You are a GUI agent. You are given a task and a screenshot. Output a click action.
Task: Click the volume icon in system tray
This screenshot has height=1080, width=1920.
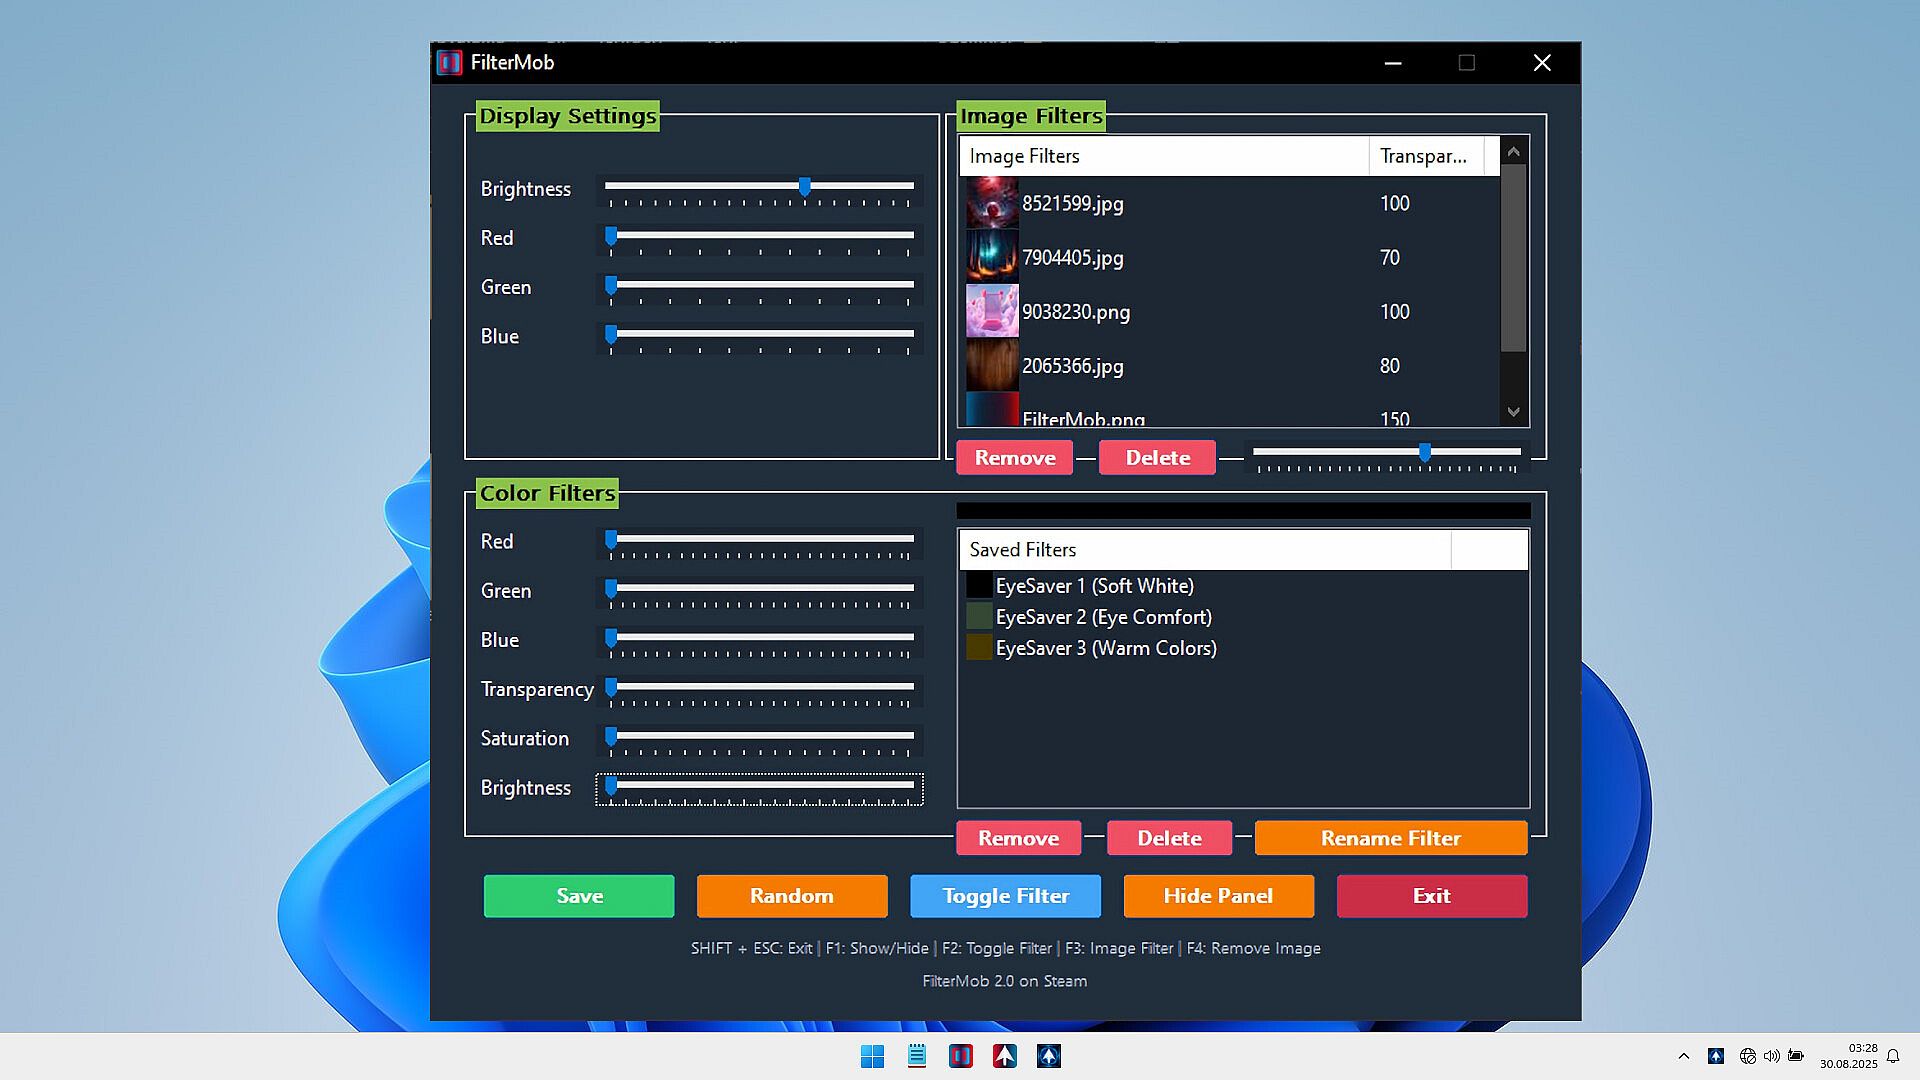(x=1771, y=1056)
